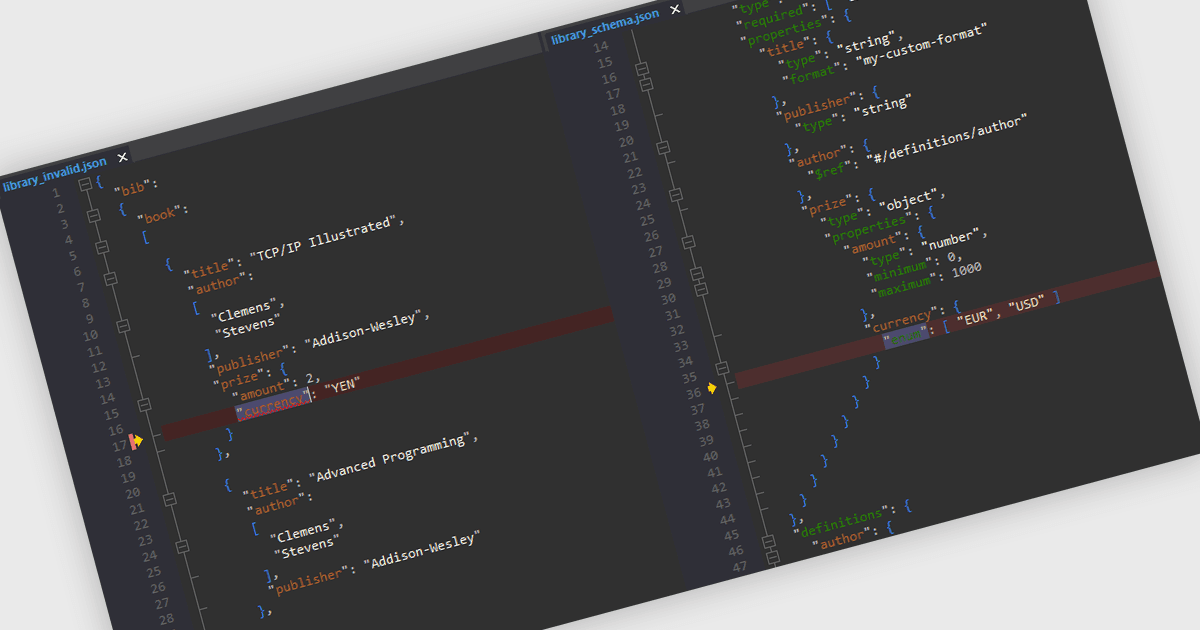Click the "format" key in the schema
This screenshot has height=630, width=1200.
(x=811, y=74)
